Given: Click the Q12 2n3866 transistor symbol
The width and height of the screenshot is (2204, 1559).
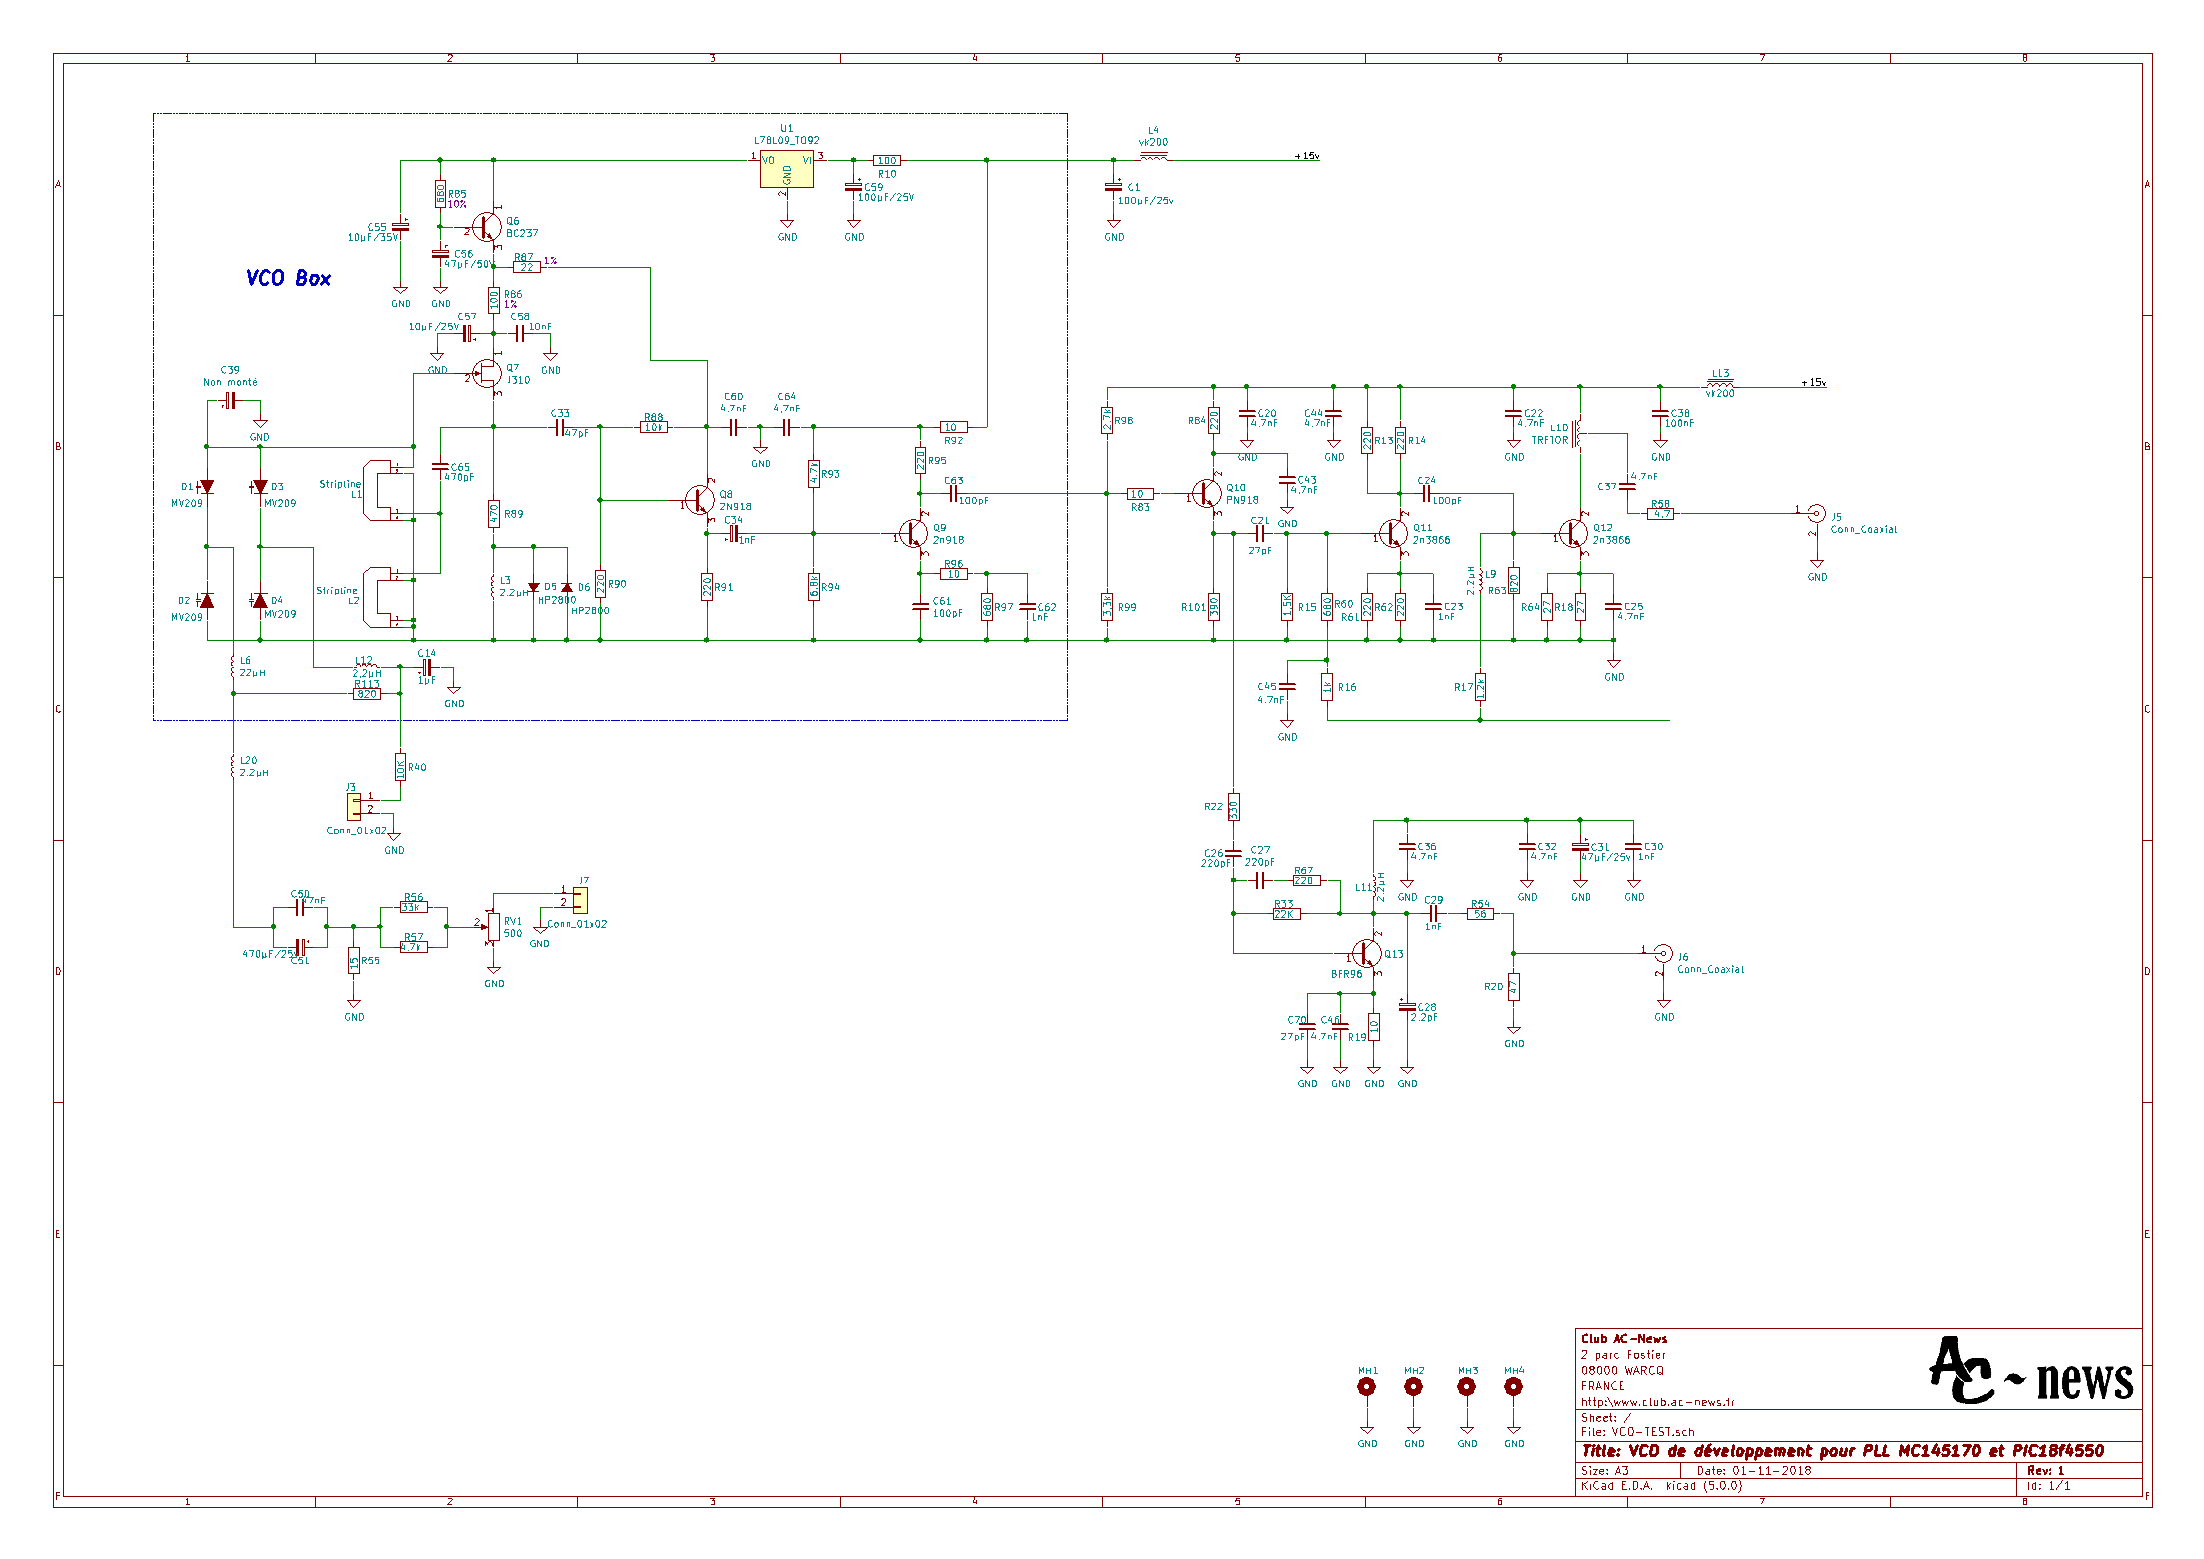Looking at the screenshot, I should [x=1572, y=533].
